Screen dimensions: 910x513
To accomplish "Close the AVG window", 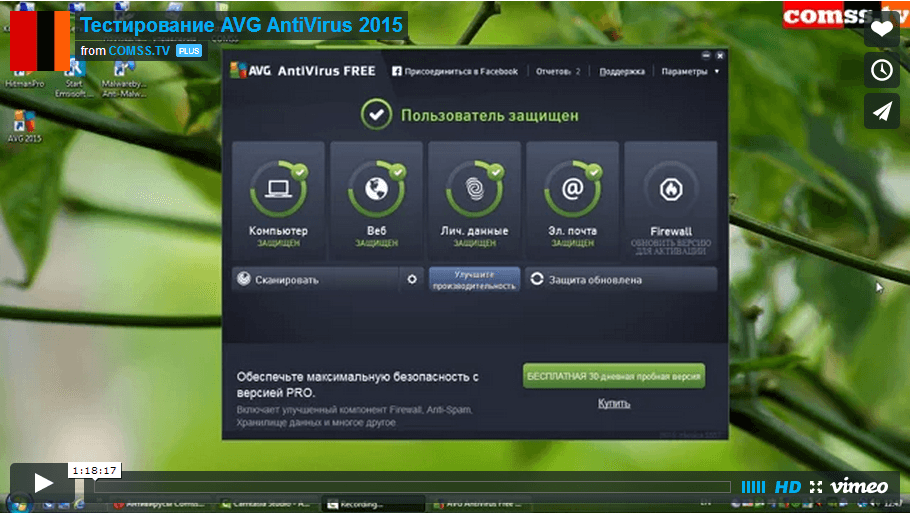I will [720, 56].
